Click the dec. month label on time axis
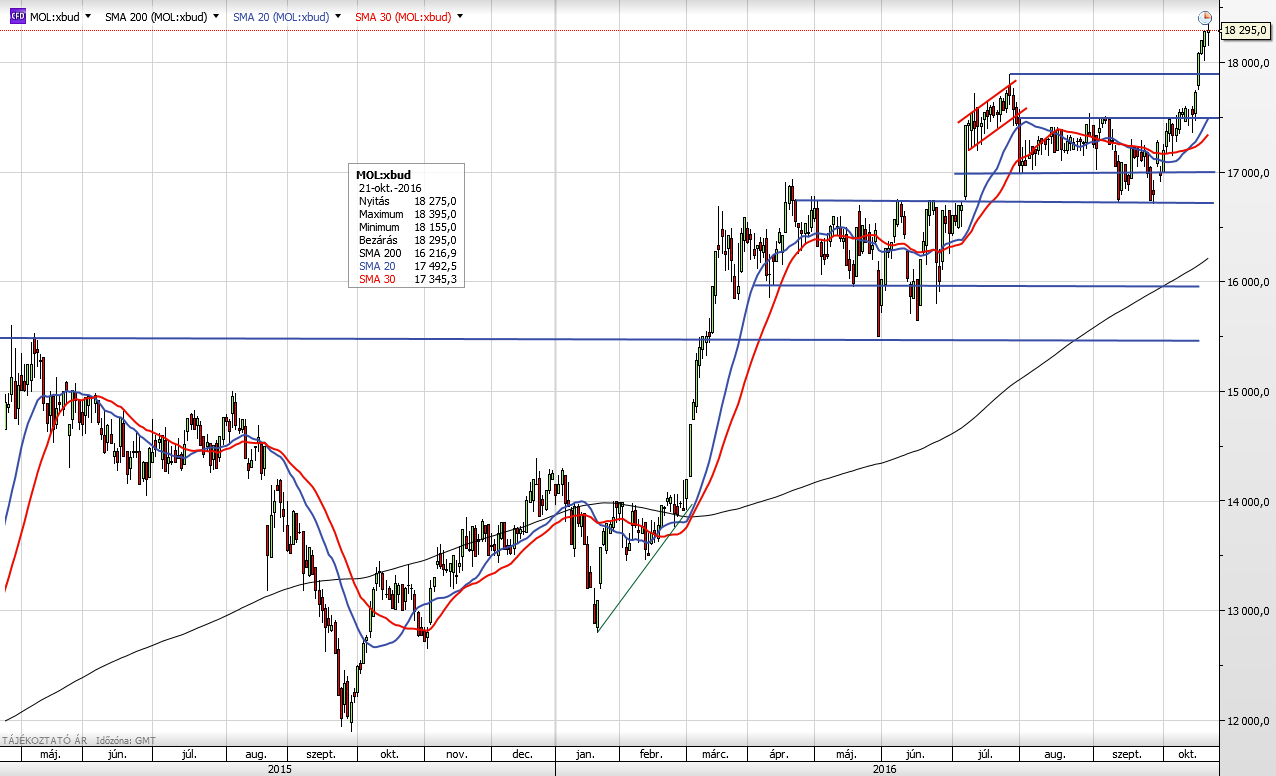 pos(521,754)
